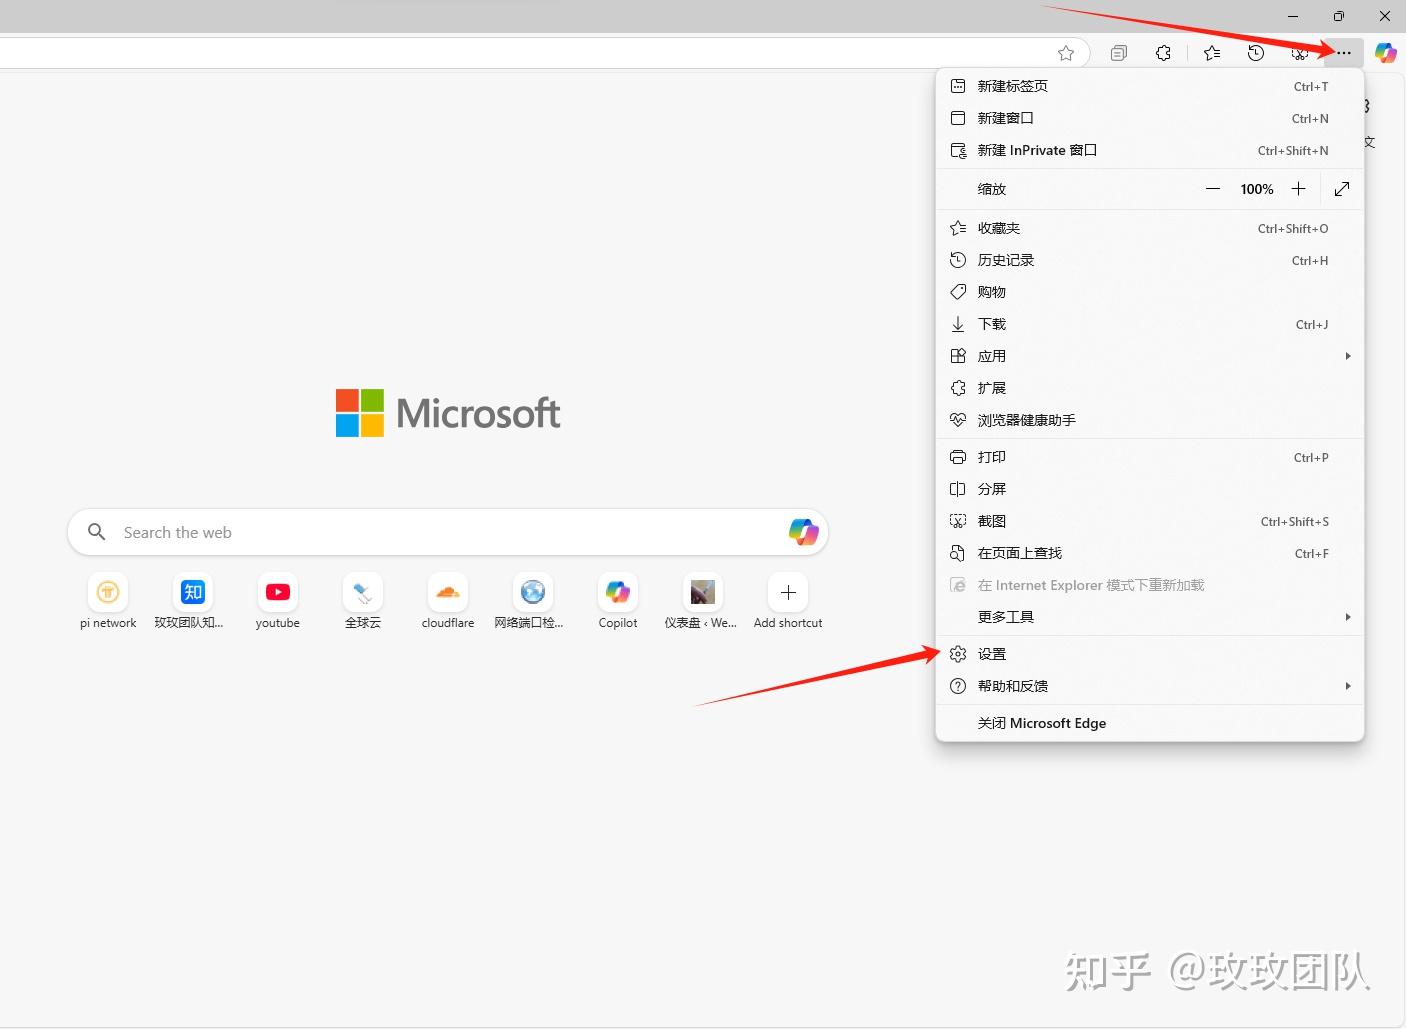1406x1029 pixels.
Task: Open 新建 InPrivate 窗口 from the menu
Action: tap(1038, 150)
